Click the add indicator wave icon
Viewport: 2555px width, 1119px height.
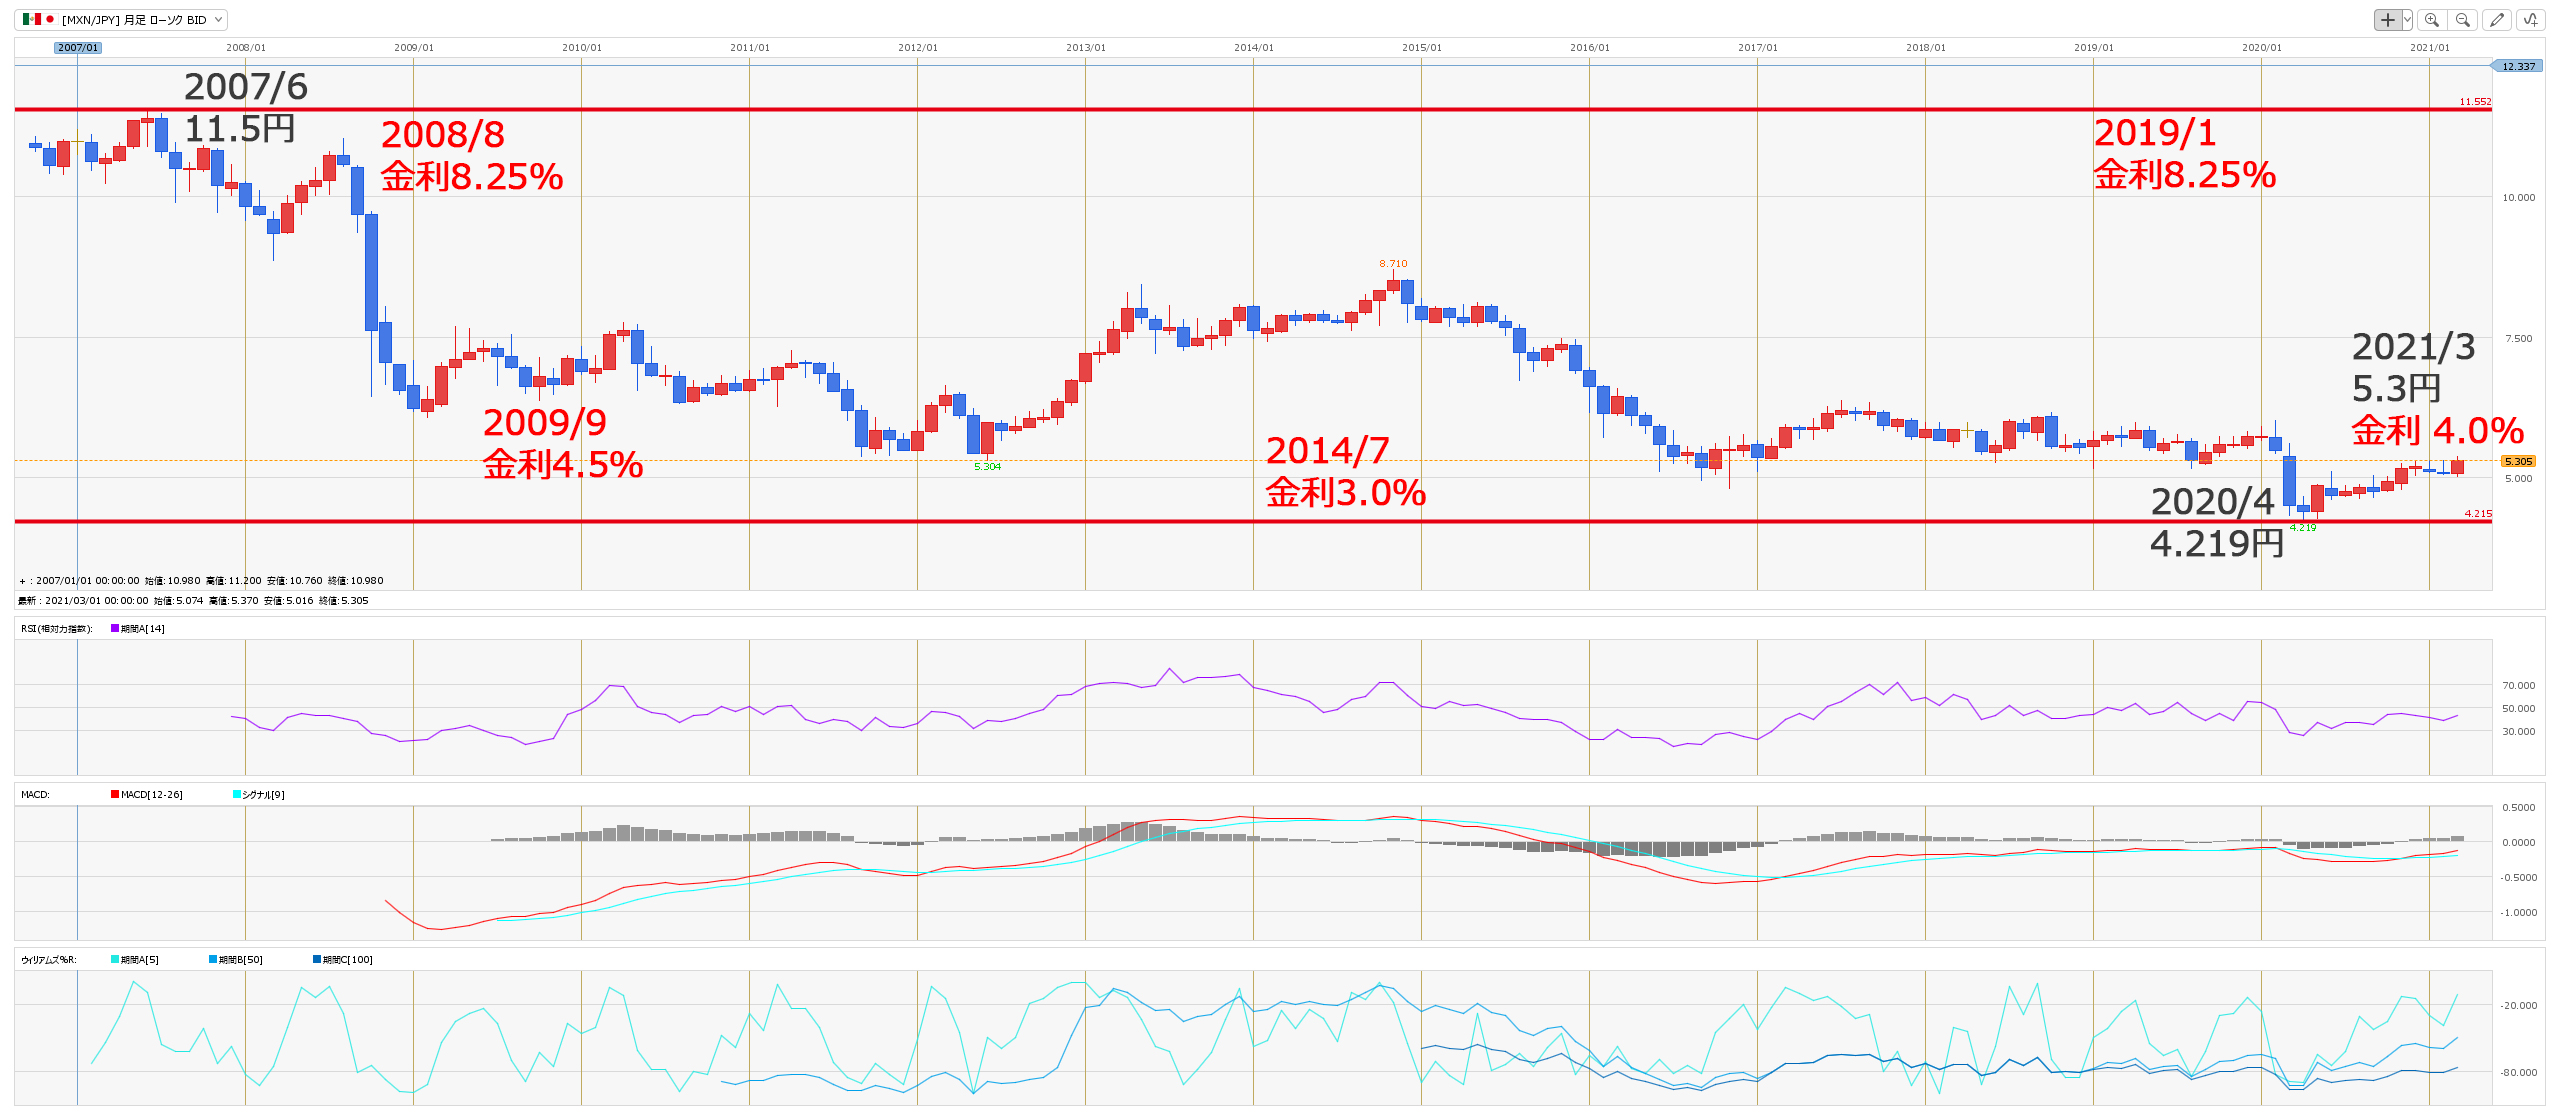pyautogui.click(x=2531, y=20)
